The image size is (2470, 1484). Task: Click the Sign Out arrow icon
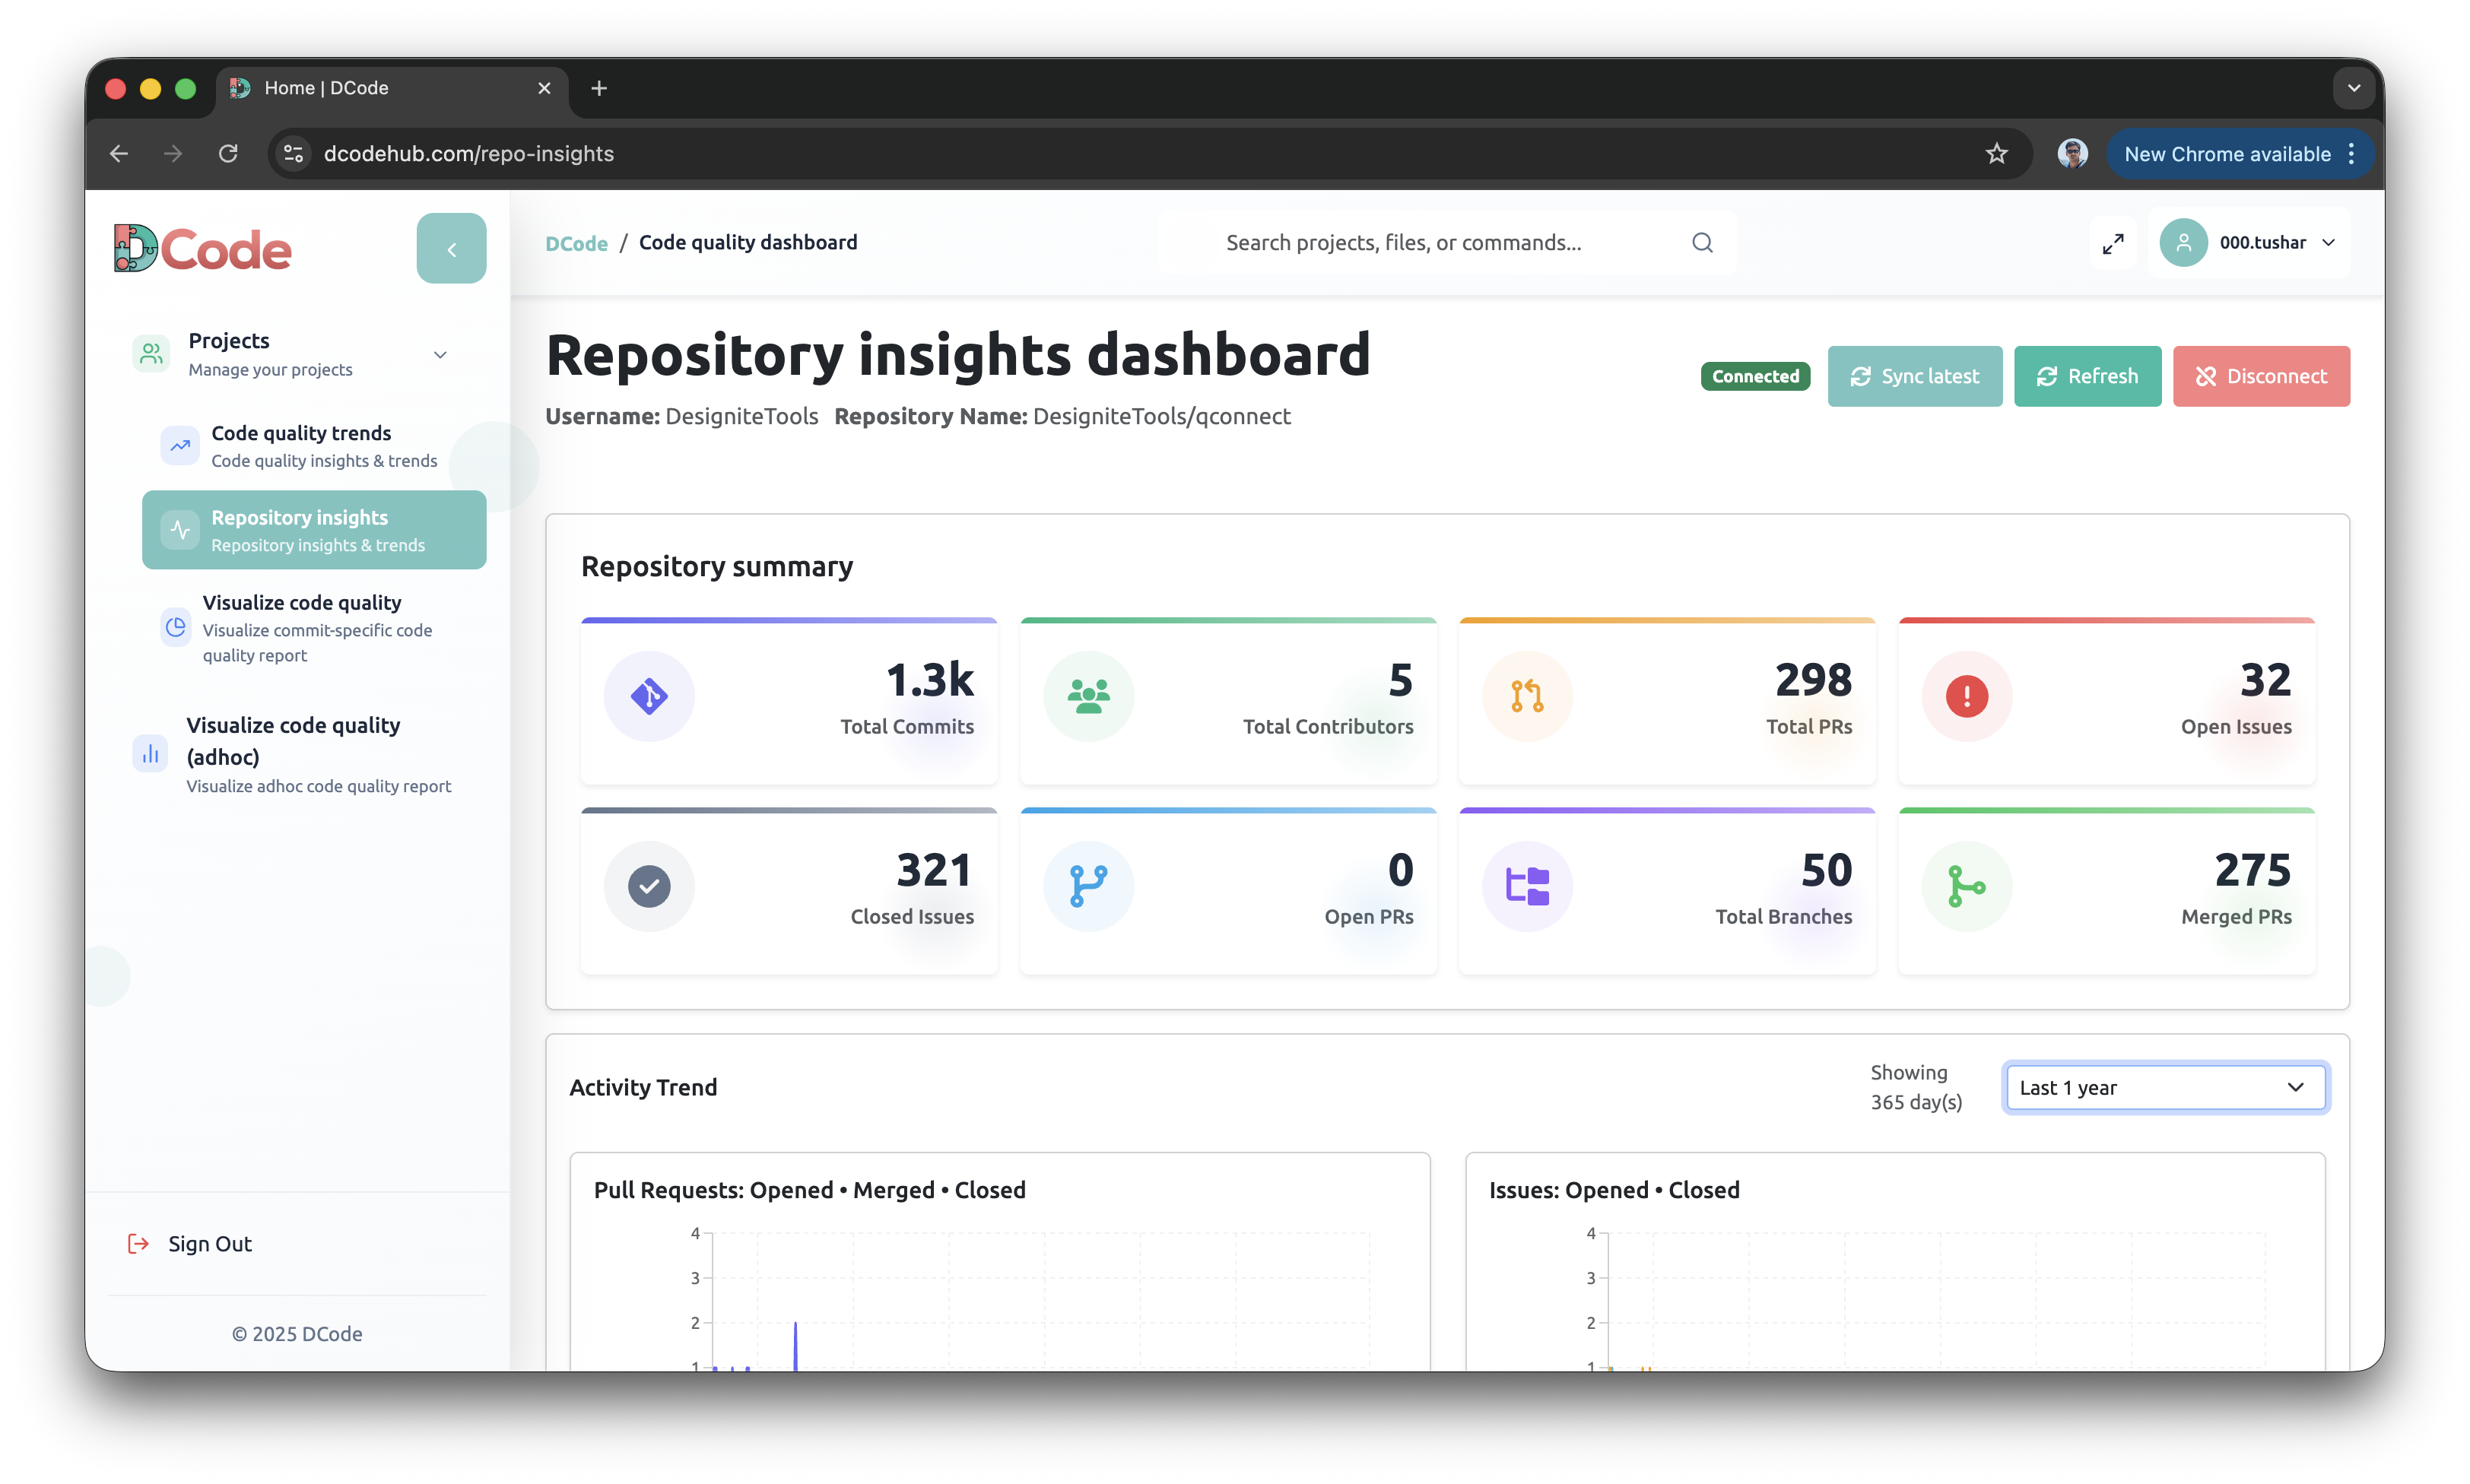coord(138,1243)
